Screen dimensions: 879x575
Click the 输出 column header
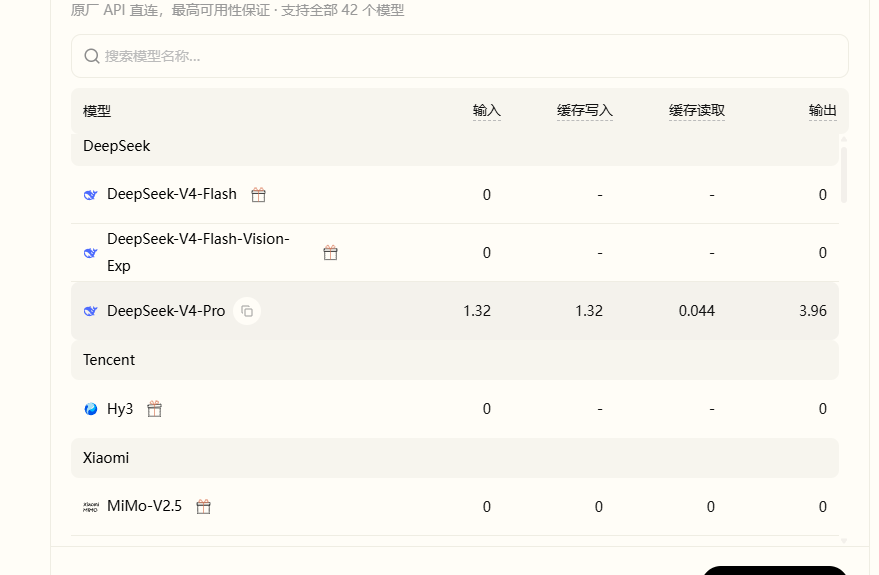point(823,110)
